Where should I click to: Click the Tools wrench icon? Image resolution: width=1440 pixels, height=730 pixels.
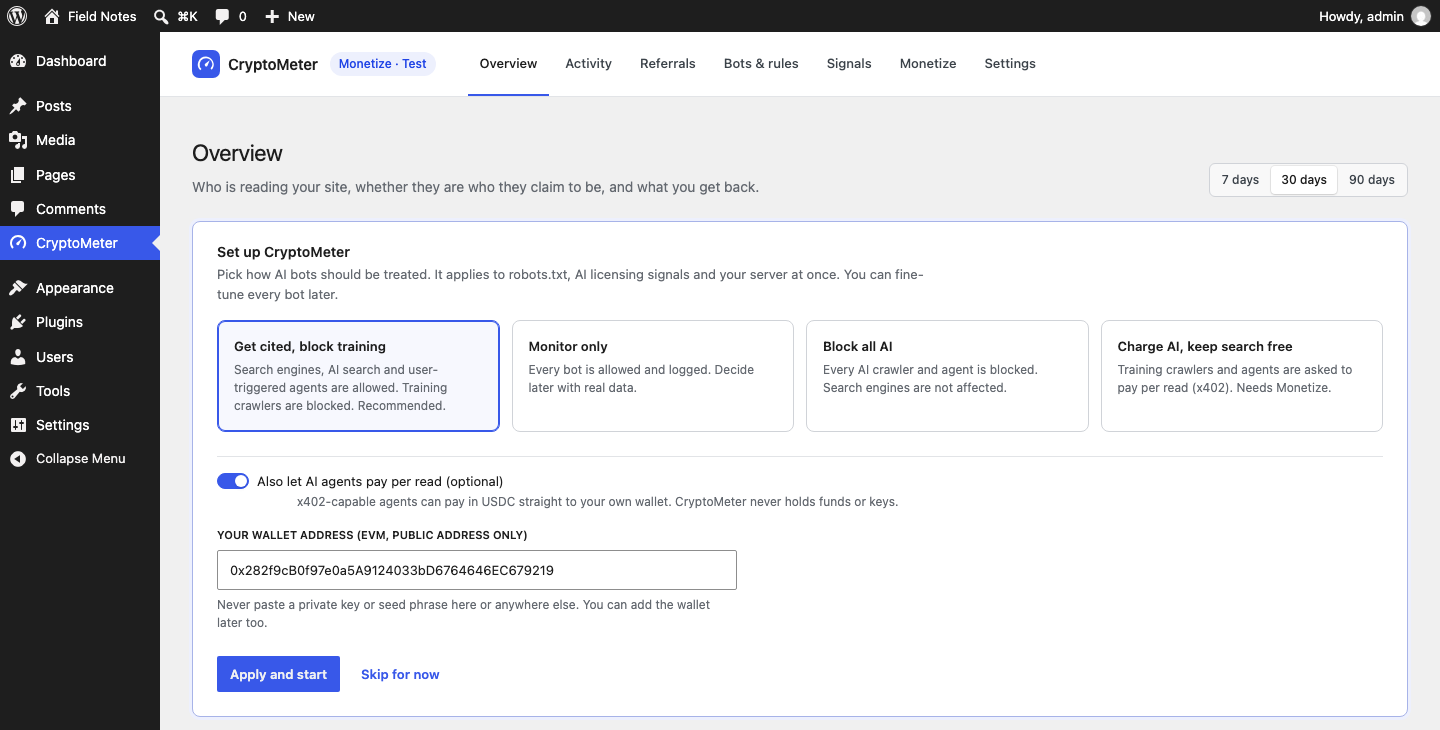18,391
